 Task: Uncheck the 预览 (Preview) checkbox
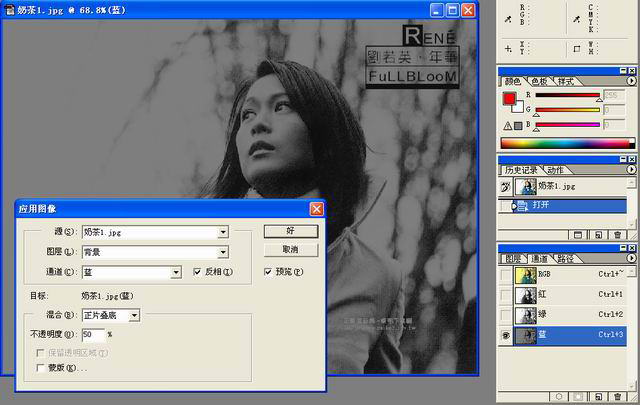[268, 272]
